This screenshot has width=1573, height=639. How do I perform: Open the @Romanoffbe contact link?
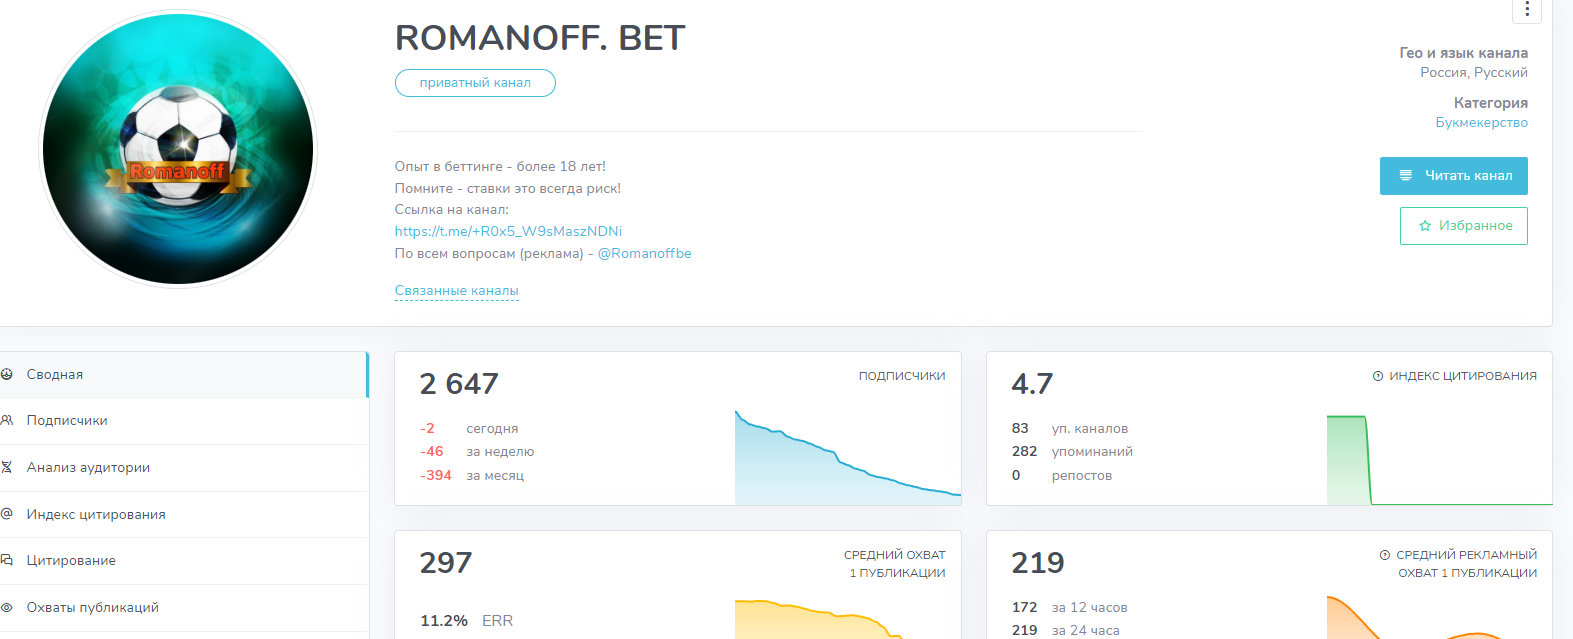pyautogui.click(x=644, y=253)
